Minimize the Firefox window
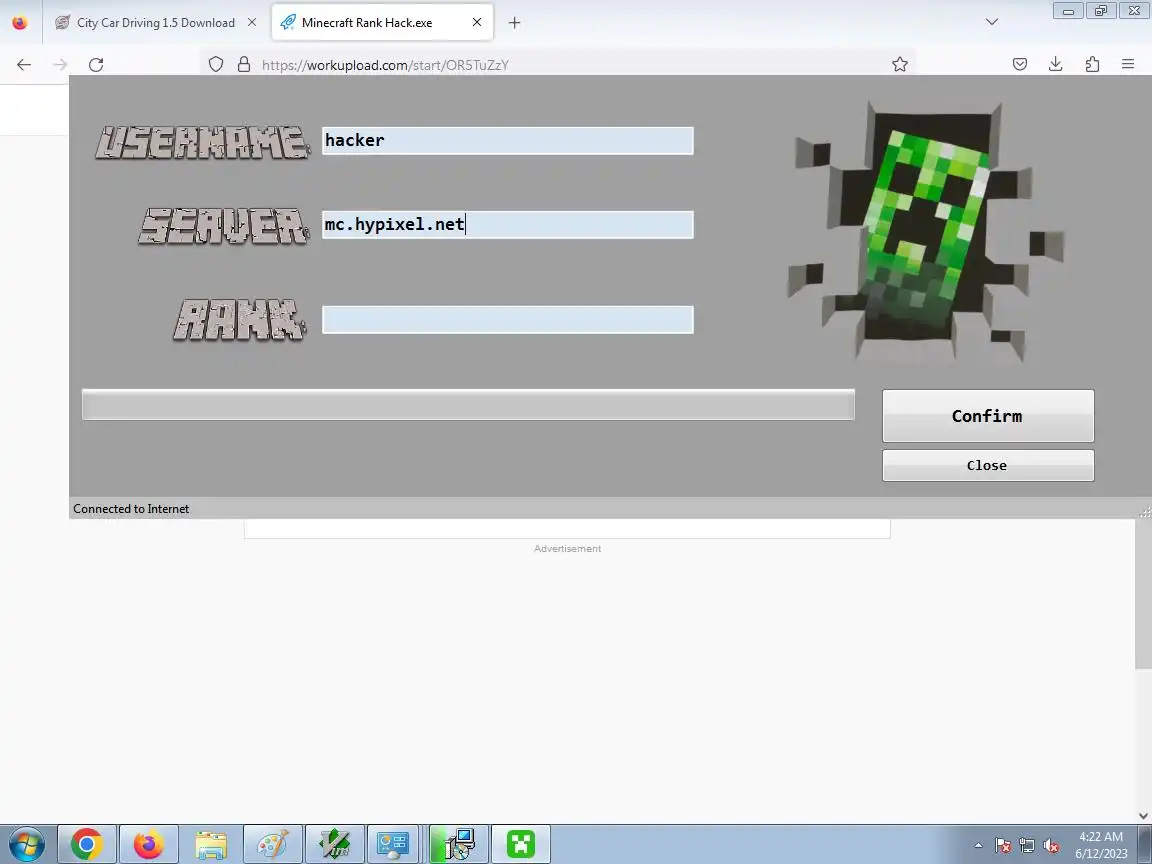Image resolution: width=1152 pixels, height=864 pixels. point(1068,11)
